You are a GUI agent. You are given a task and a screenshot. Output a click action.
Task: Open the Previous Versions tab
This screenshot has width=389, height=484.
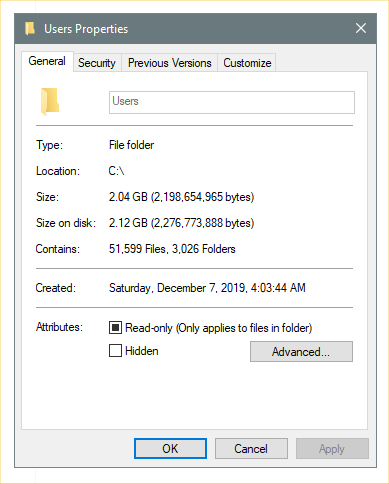(x=170, y=63)
